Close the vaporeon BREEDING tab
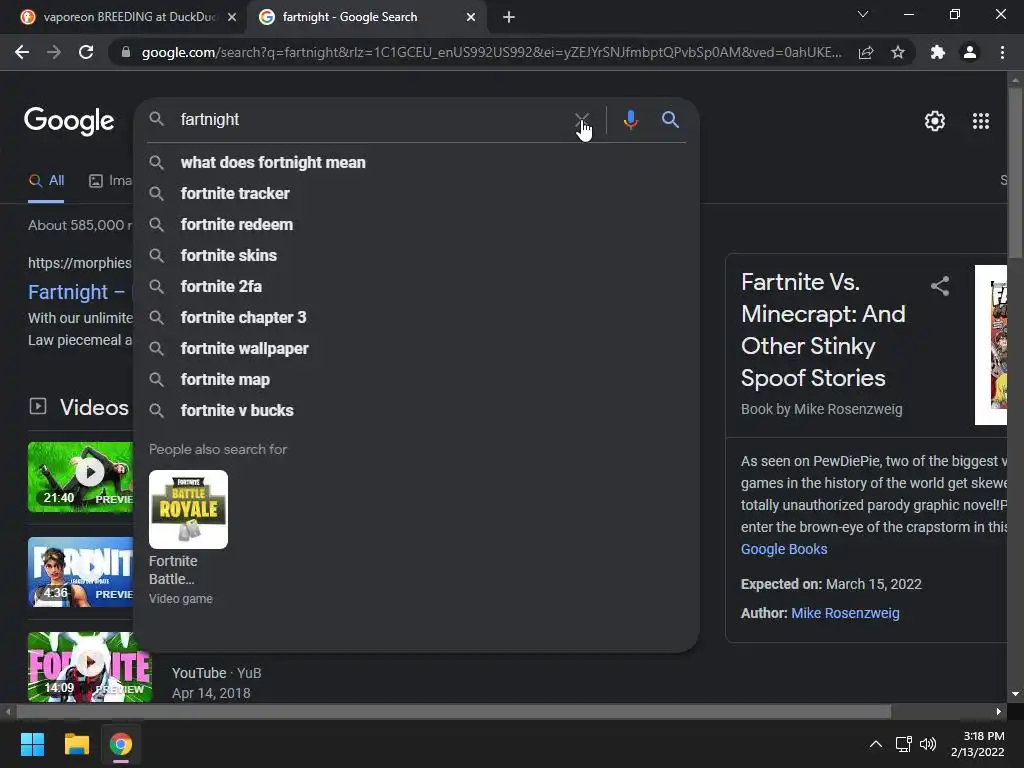This screenshot has height=768, width=1024. tap(232, 17)
